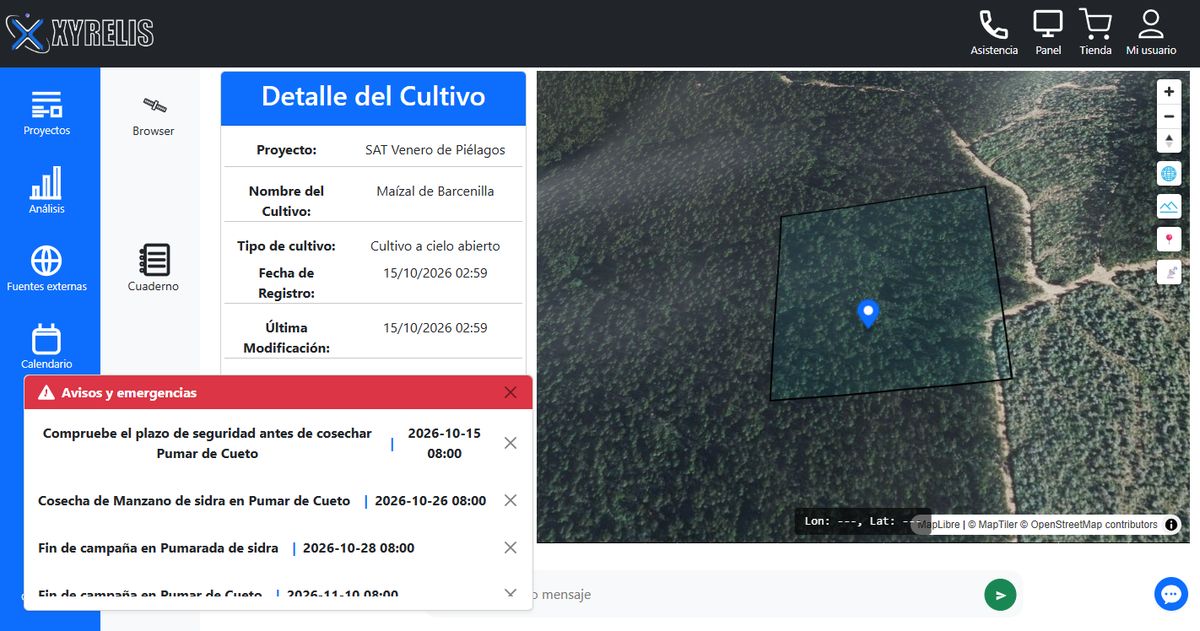
Task: Click the pink pin marker tool
Action: tap(1169, 239)
